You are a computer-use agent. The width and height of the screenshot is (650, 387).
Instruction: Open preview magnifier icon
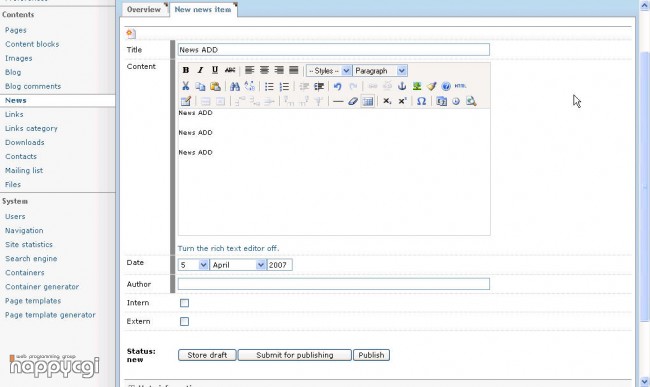pos(471,101)
